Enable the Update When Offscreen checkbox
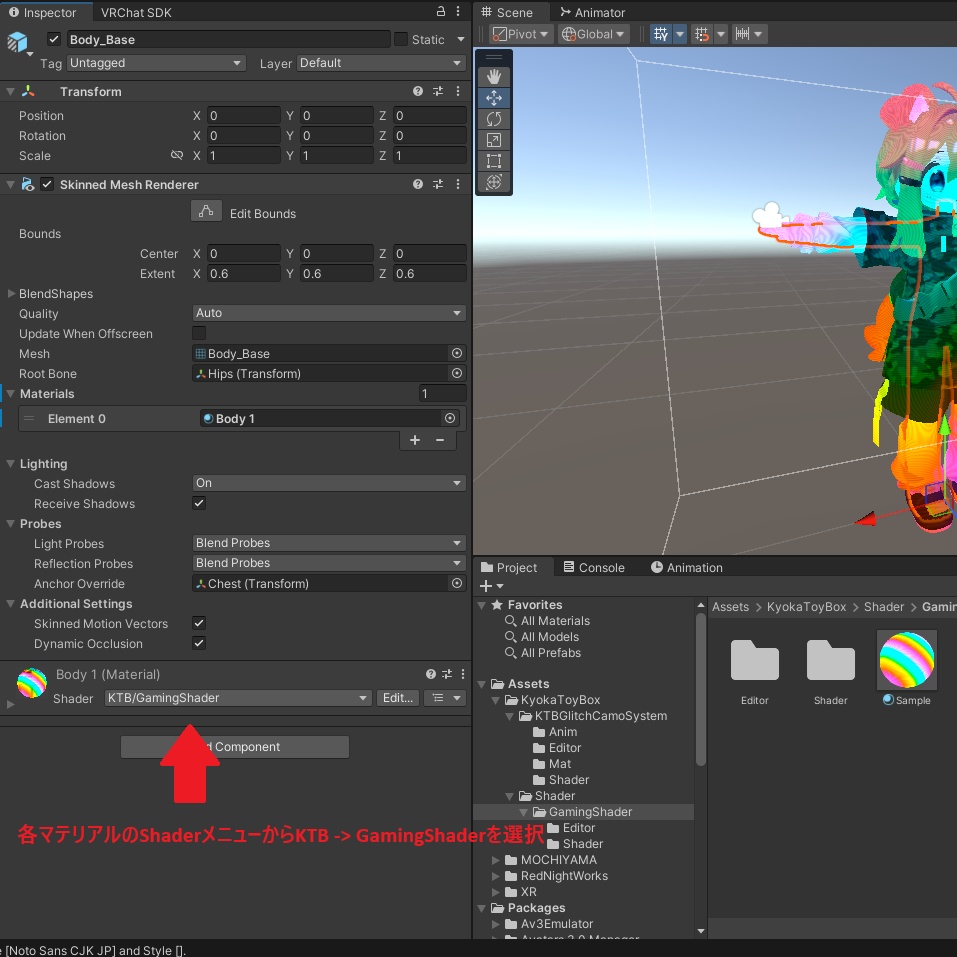The width and height of the screenshot is (957, 957). tap(197, 333)
